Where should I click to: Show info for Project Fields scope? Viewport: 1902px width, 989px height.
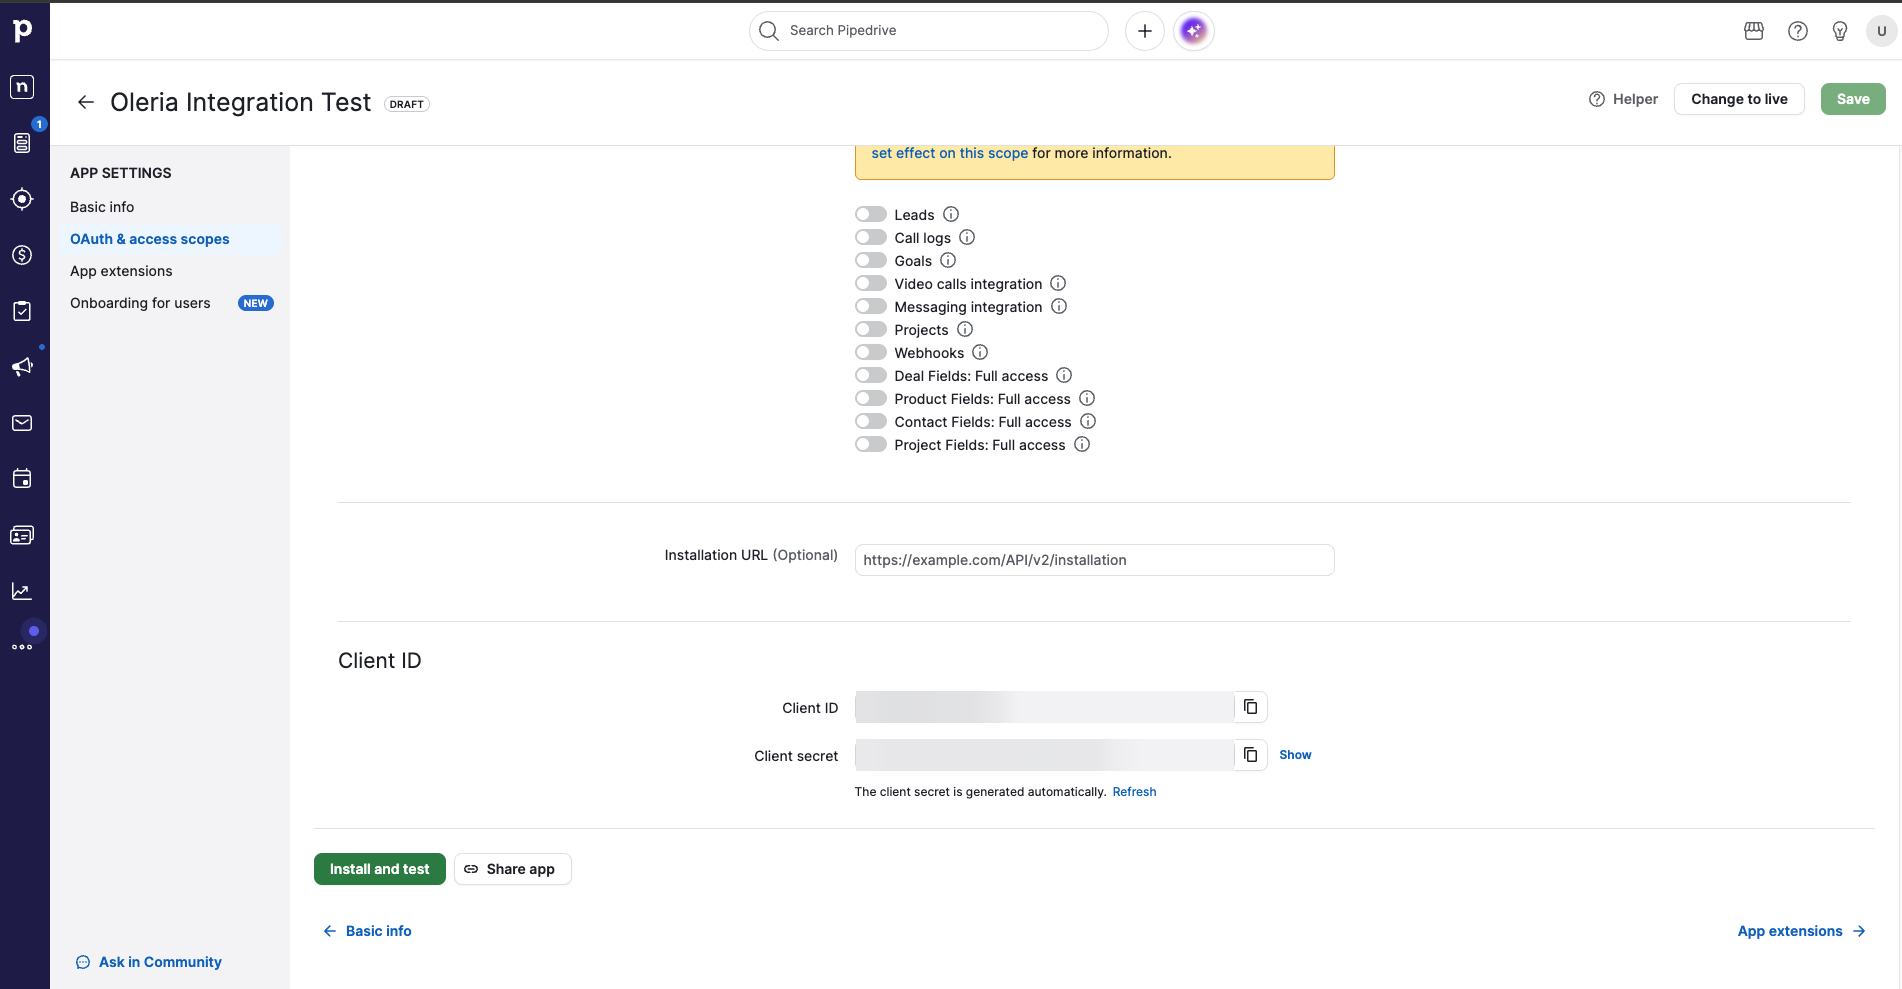point(1082,444)
